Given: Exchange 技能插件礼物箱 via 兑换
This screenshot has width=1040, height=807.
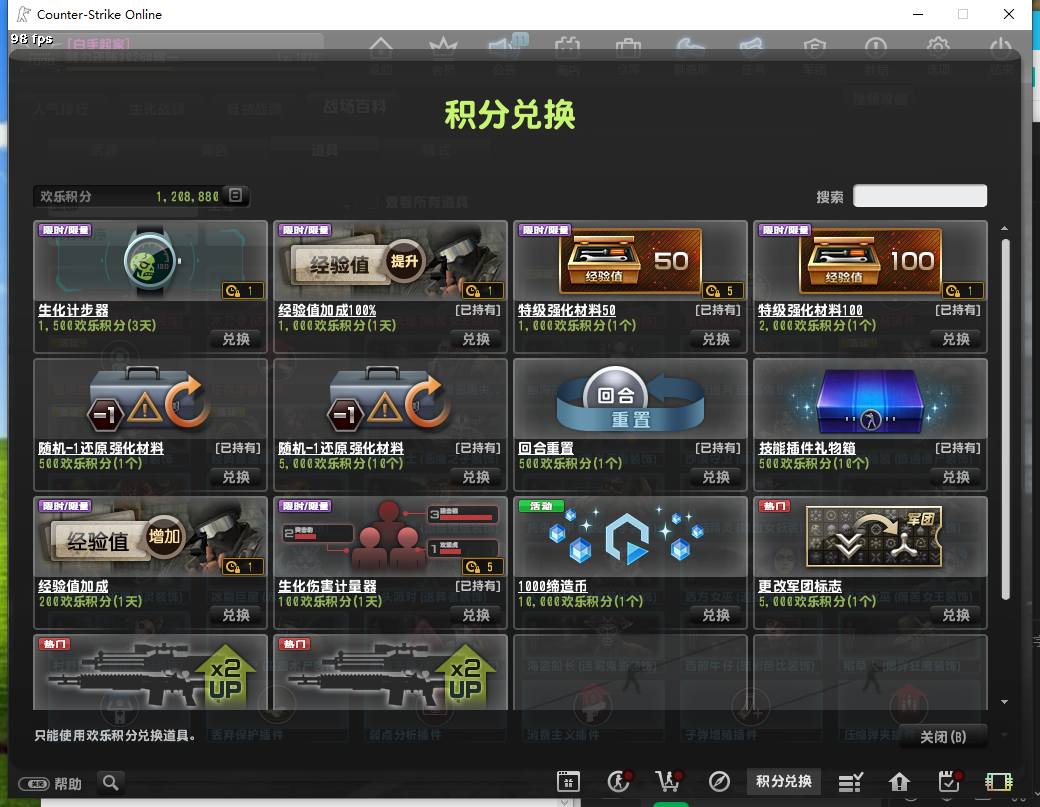Looking at the screenshot, I should click(x=956, y=477).
